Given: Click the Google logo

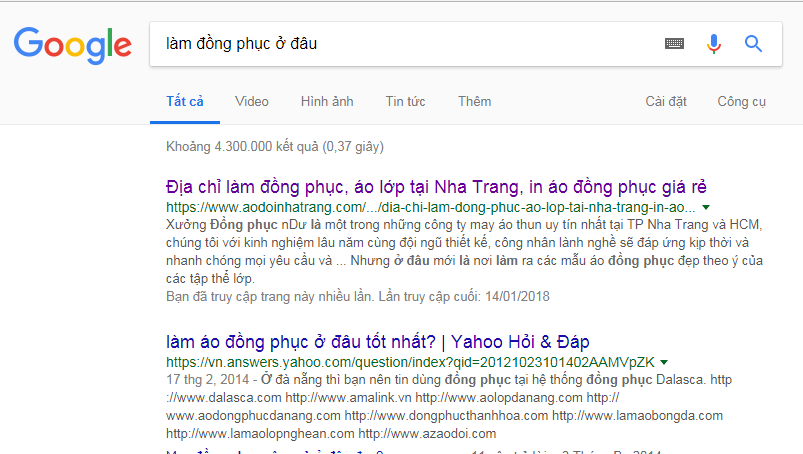Looking at the screenshot, I should [73, 46].
